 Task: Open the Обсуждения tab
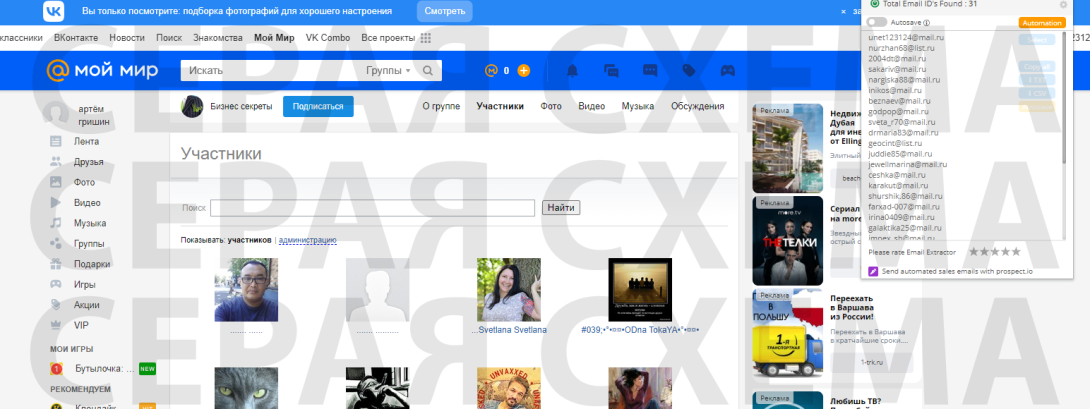tap(697, 106)
